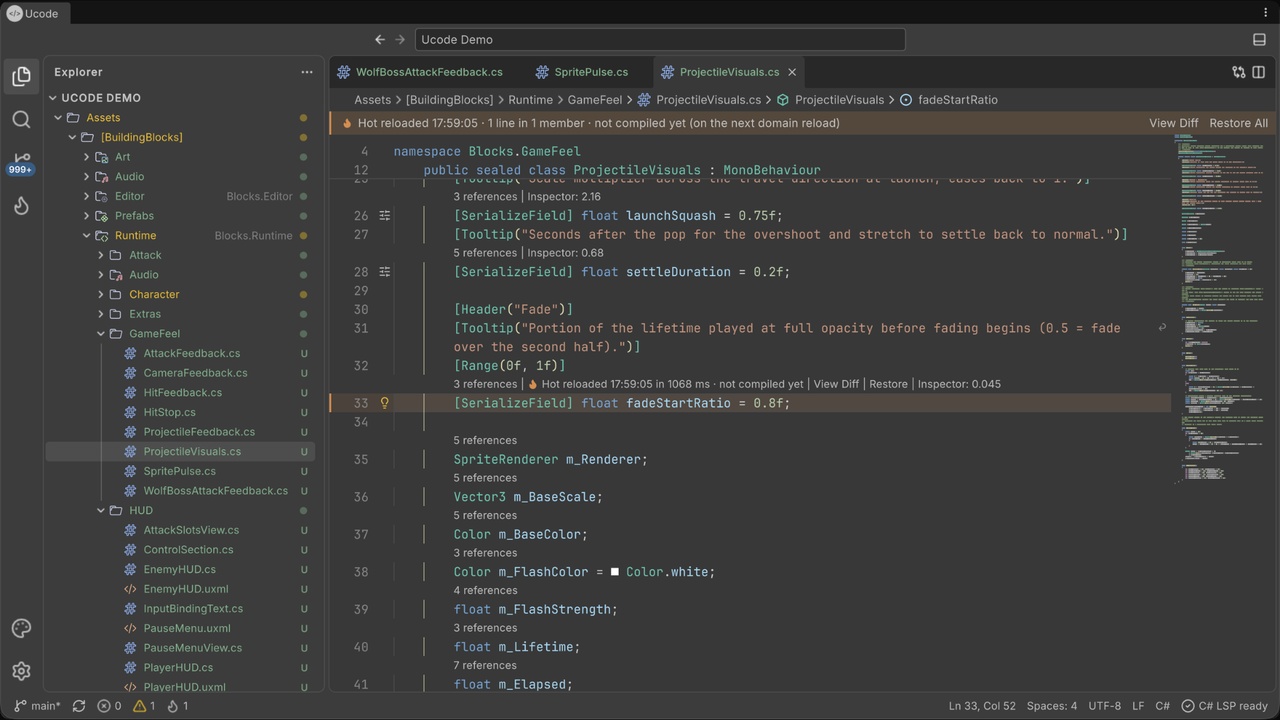Screen dimensions: 1280x720
Task: Click GameFeel in the breadcrumb path
Action: click(x=595, y=100)
